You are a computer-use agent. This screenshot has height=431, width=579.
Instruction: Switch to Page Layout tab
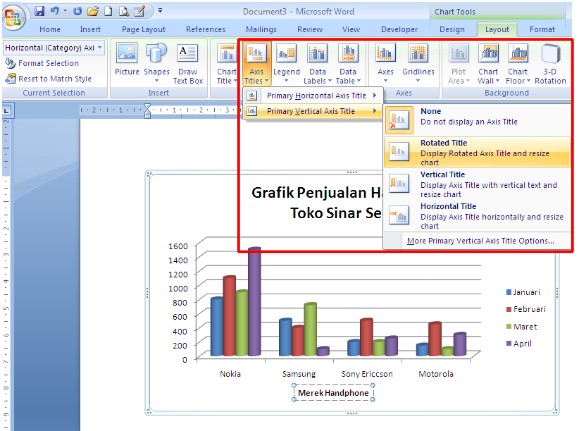pos(144,29)
